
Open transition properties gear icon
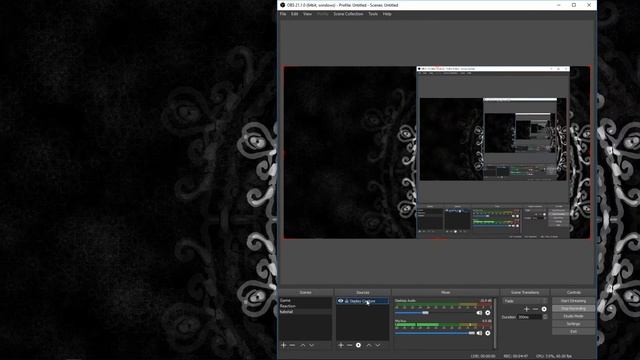[544, 309]
